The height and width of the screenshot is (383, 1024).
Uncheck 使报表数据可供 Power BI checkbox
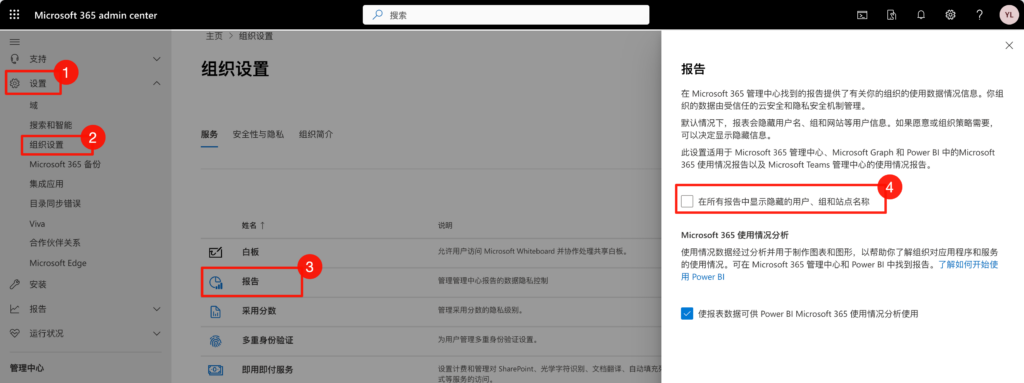[686, 314]
